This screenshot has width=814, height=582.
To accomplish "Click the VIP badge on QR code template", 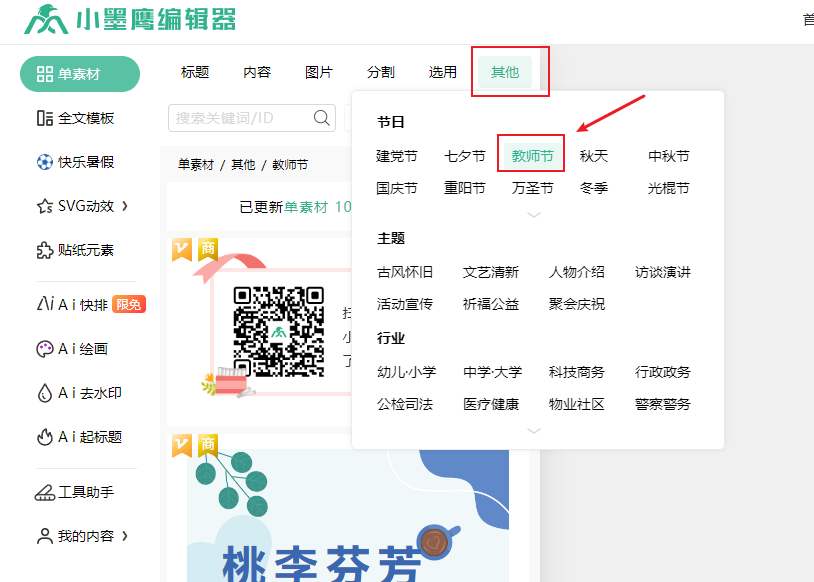I will coord(182,249).
